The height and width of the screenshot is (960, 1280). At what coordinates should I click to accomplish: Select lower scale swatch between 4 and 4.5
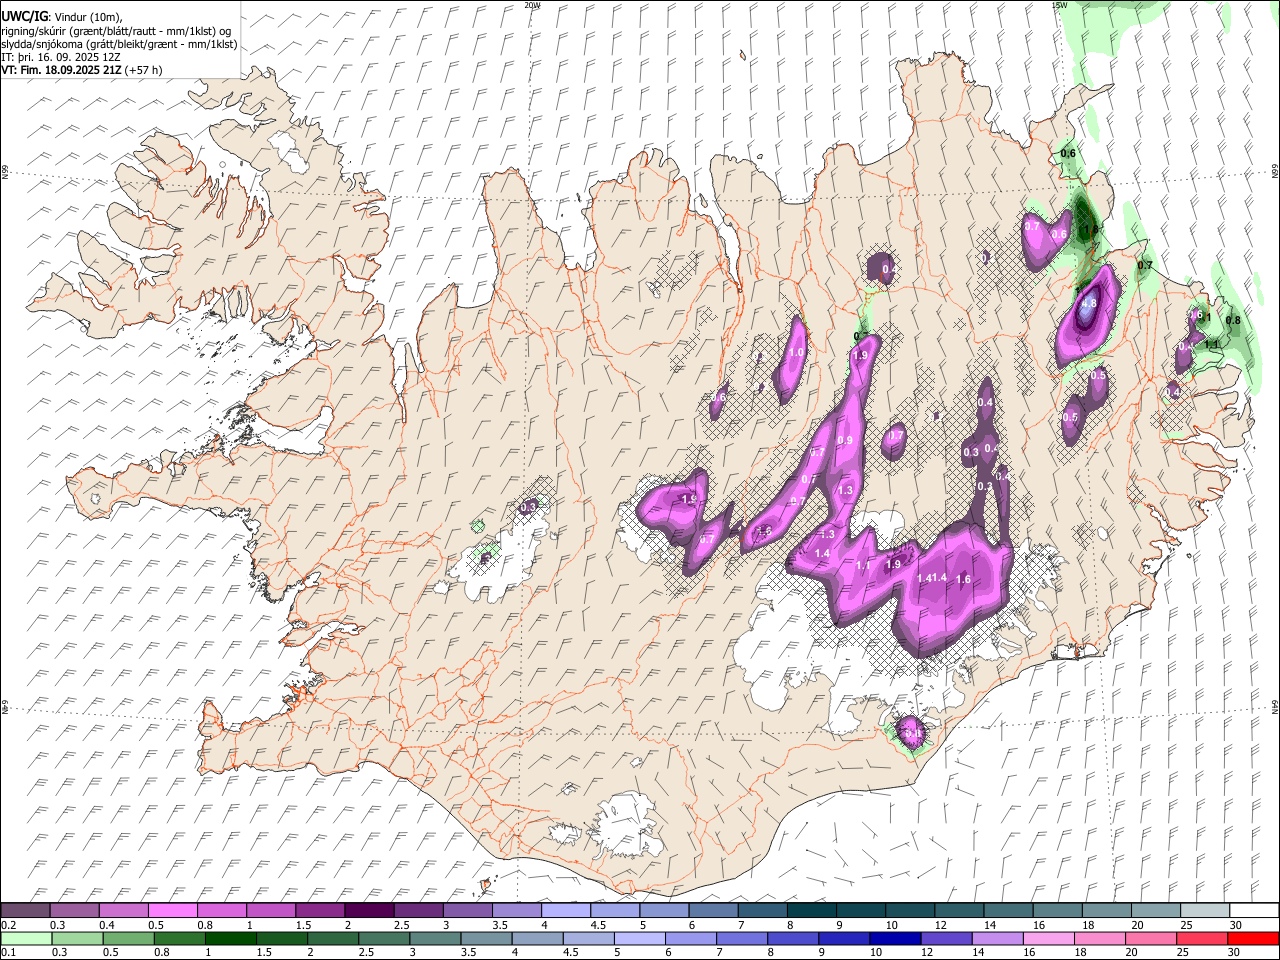pyautogui.click(x=538, y=938)
